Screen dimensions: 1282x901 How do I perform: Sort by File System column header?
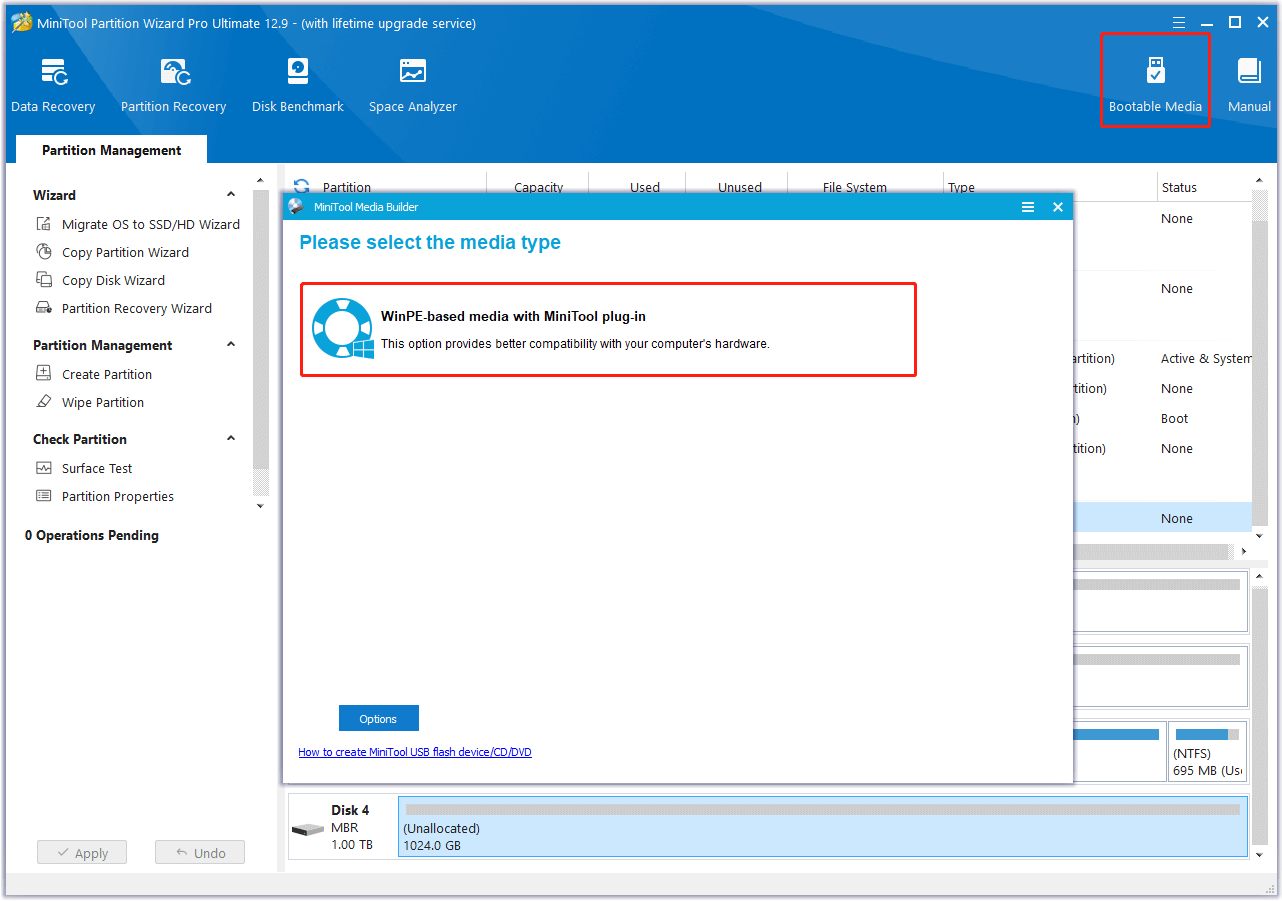855,187
